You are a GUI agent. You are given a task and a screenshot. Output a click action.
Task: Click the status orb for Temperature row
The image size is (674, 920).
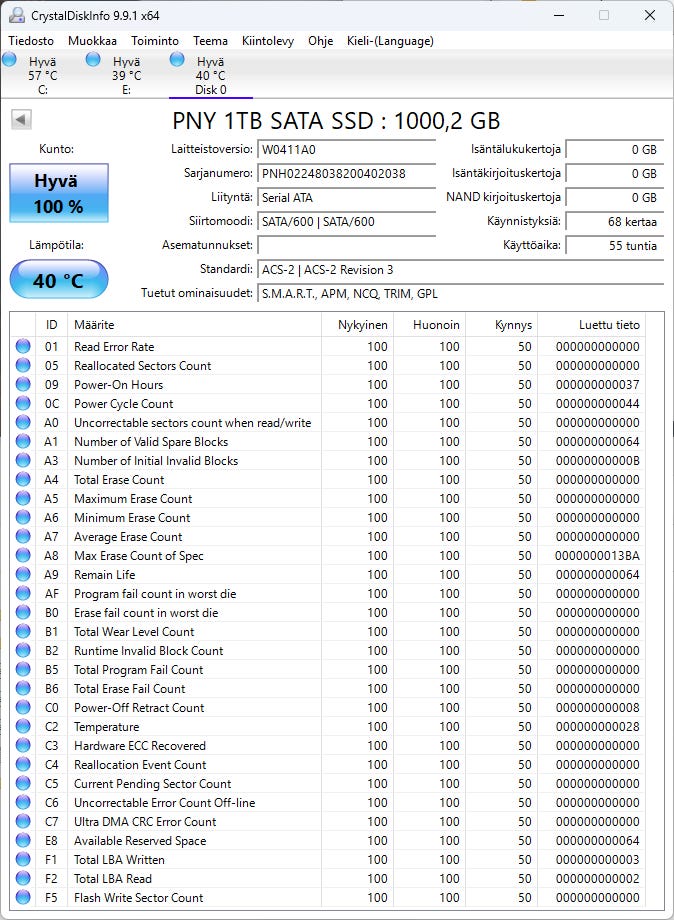coord(23,726)
